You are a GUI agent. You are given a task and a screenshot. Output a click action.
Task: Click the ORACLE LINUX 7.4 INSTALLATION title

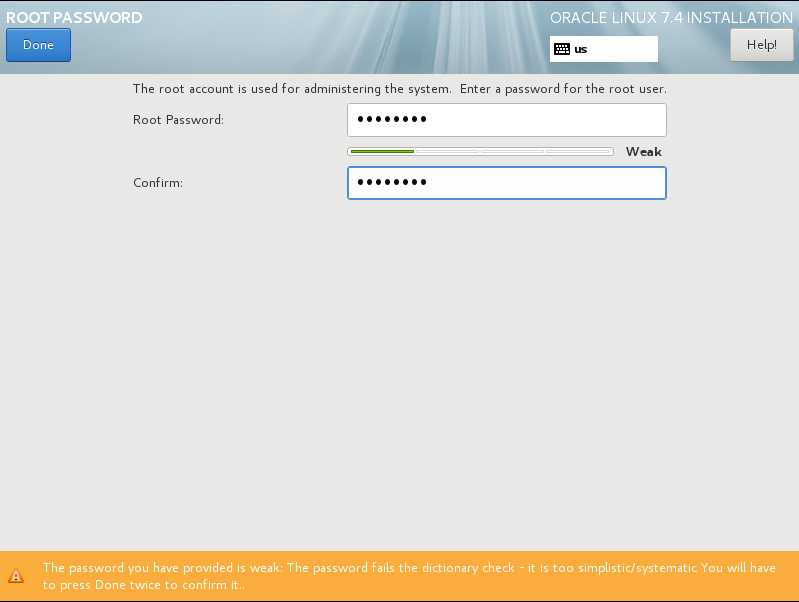[x=671, y=17]
